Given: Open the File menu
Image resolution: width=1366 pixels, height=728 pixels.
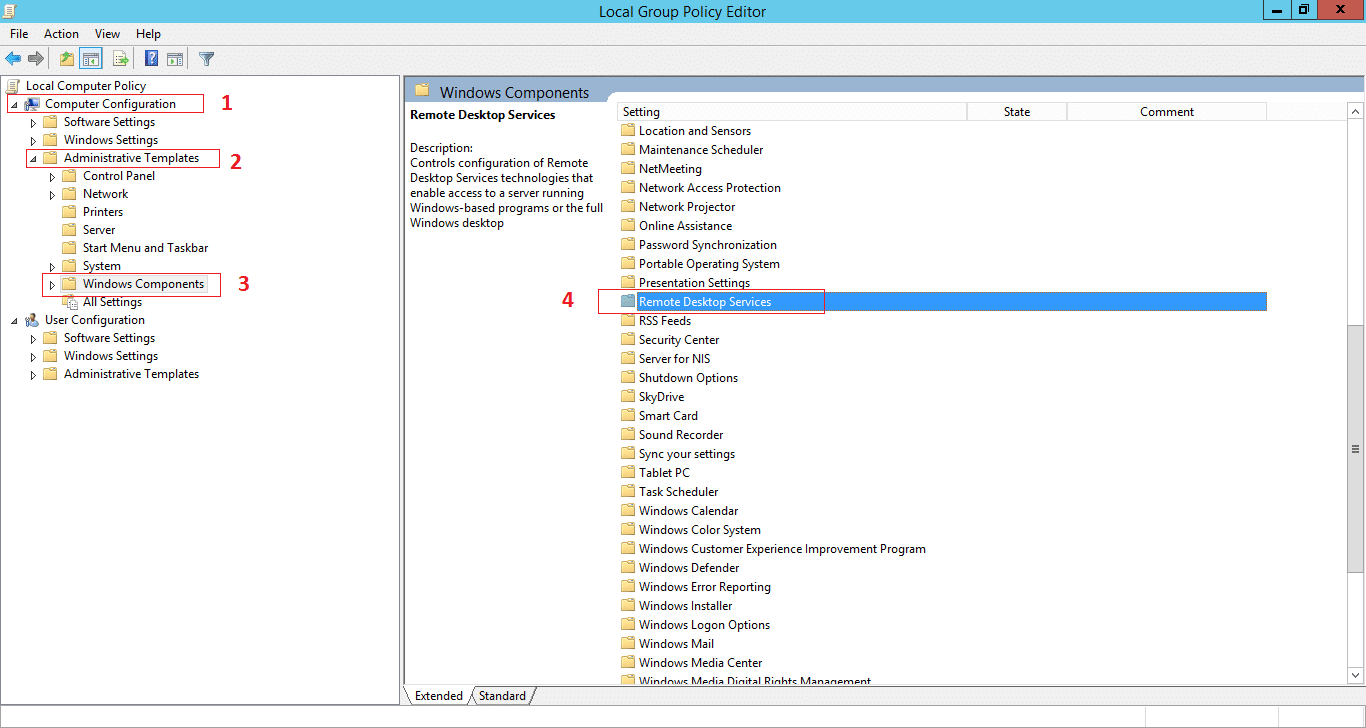Looking at the screenshot, I should click(x=19, y=34).
